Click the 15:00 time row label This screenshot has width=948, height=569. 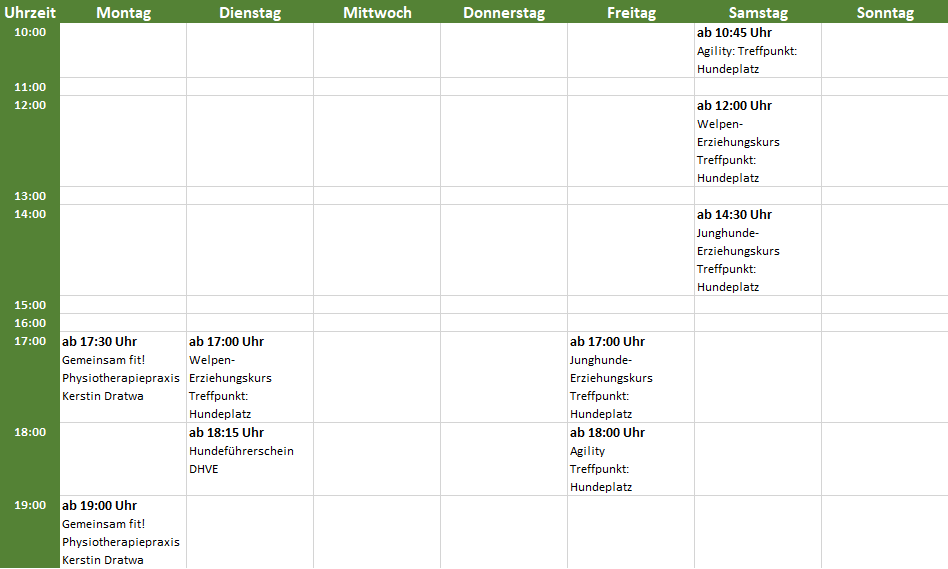30,305
